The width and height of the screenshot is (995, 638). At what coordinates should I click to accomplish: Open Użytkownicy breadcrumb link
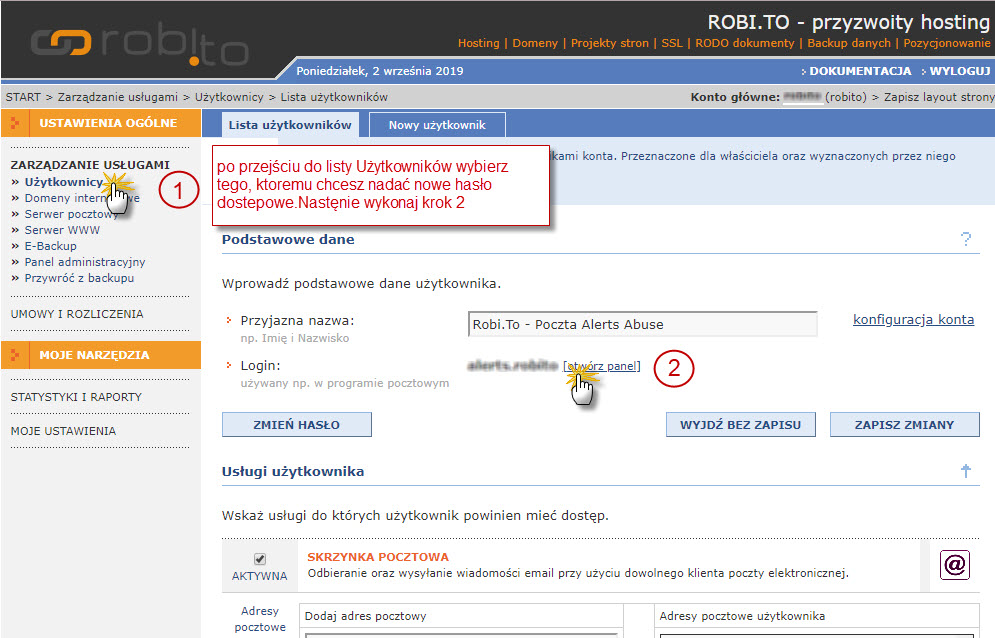click(x=229, y=97)
